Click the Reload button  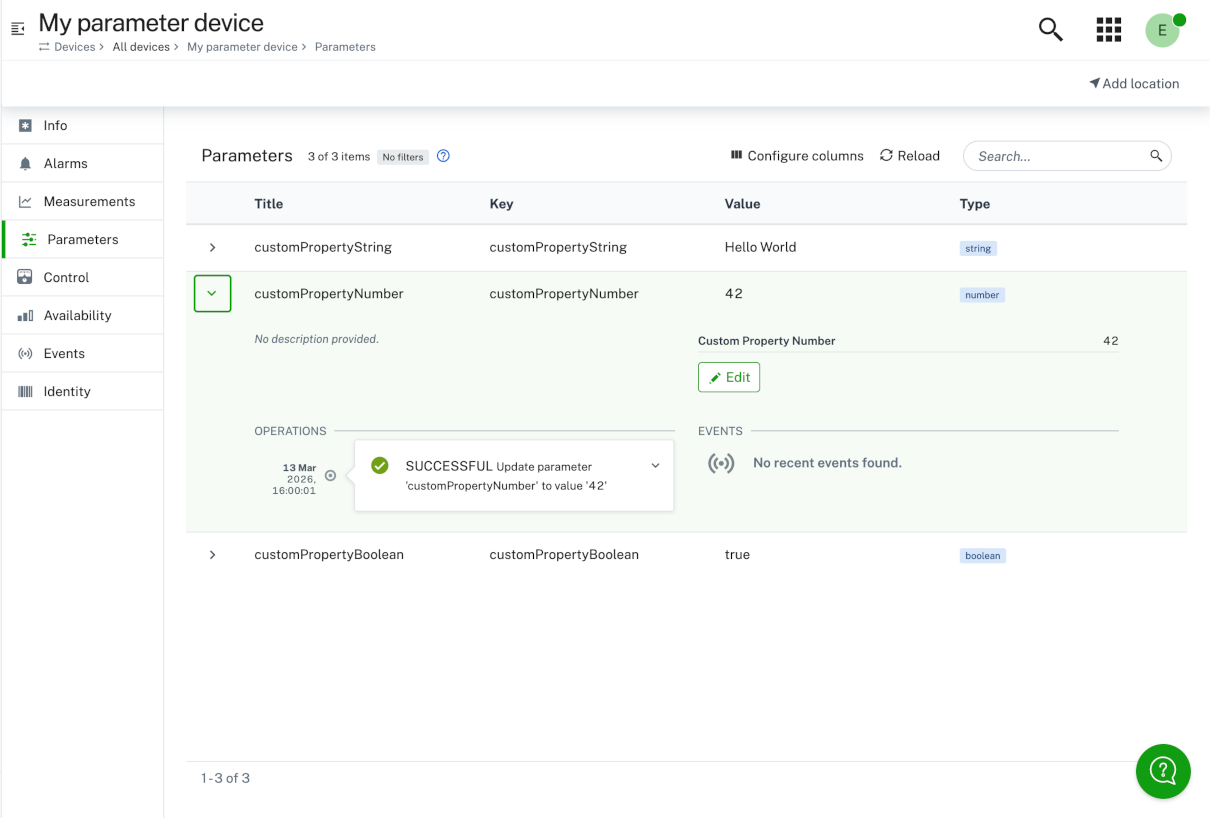910,156
